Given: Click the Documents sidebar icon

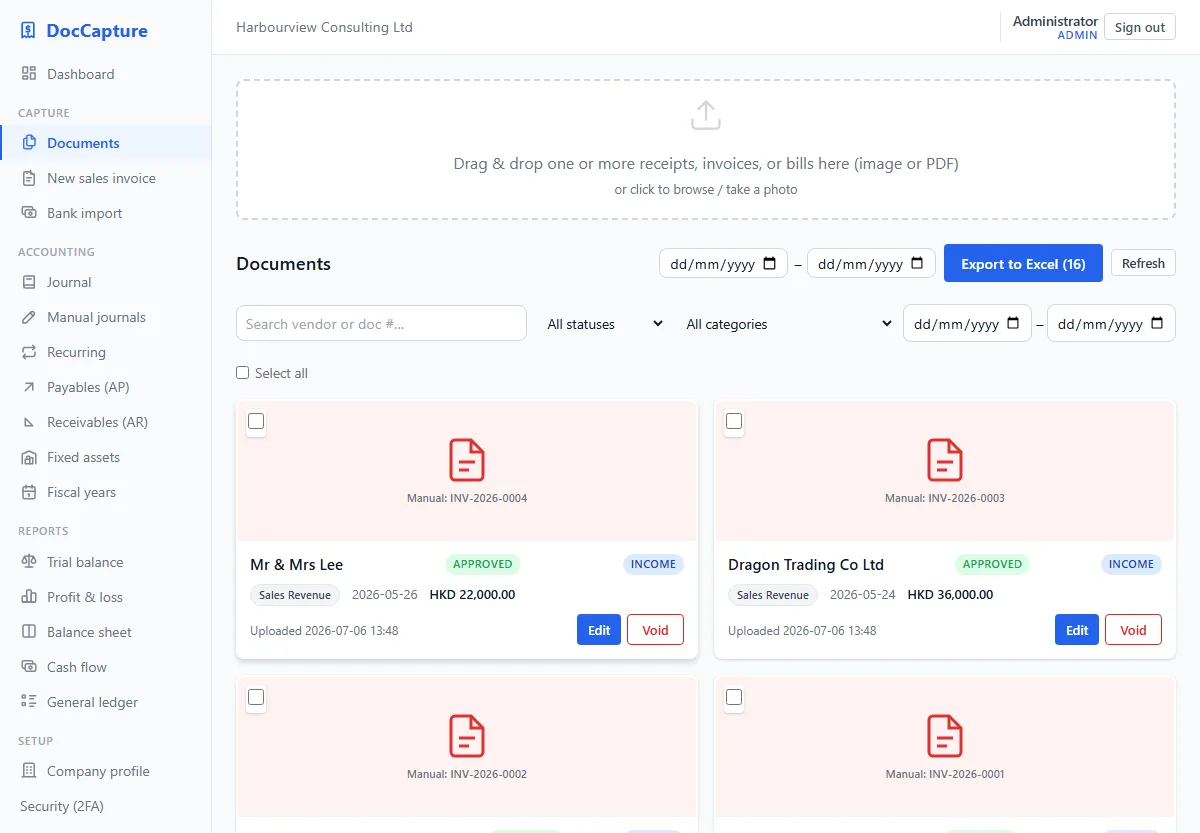Looking at the screenshot, I should (29, 143).
